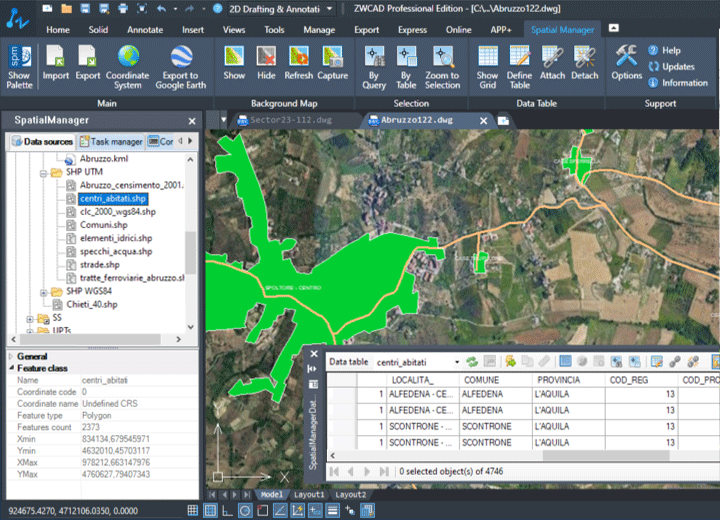720x520 pixels.
Task: Select By Query tool
Action: coord(374,67)
